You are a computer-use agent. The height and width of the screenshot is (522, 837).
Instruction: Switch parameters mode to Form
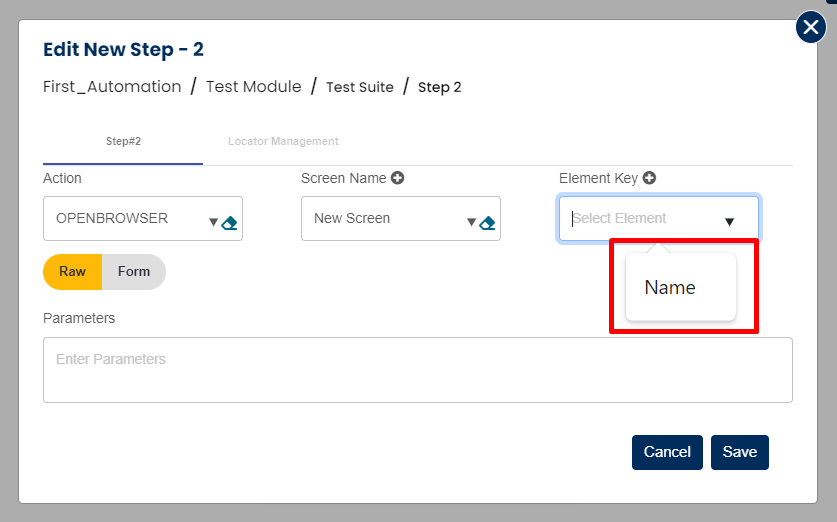[134, 271]
